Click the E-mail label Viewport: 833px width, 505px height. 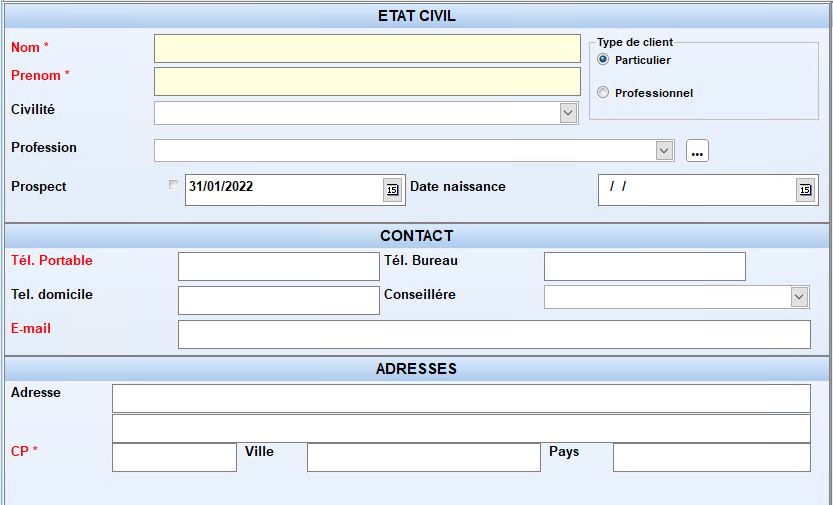[31, 328]
